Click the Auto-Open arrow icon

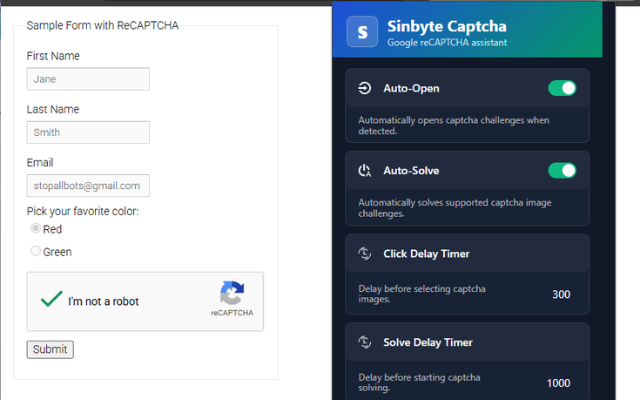[x=364, y=88]
